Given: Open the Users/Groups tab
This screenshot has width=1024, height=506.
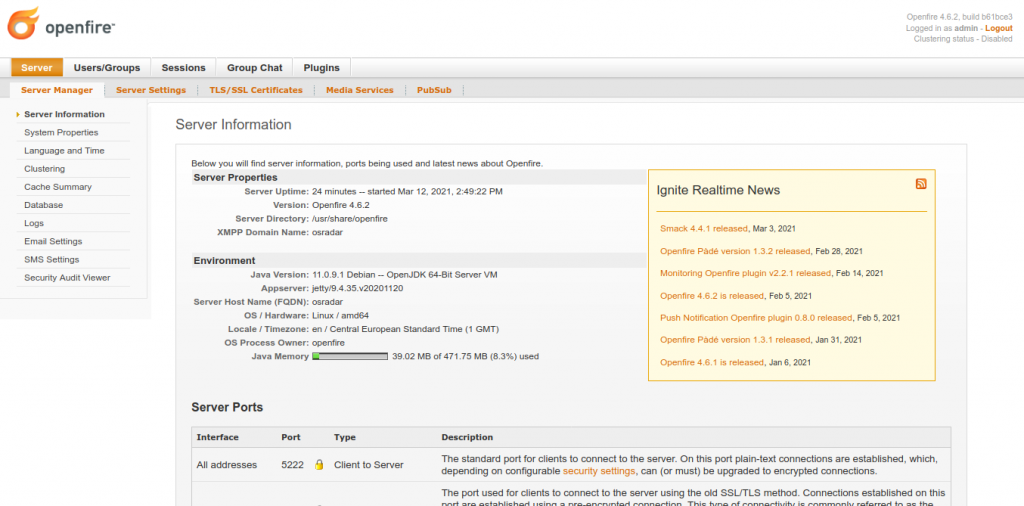Looking at the screenshot, I should (x=107, y=68).
